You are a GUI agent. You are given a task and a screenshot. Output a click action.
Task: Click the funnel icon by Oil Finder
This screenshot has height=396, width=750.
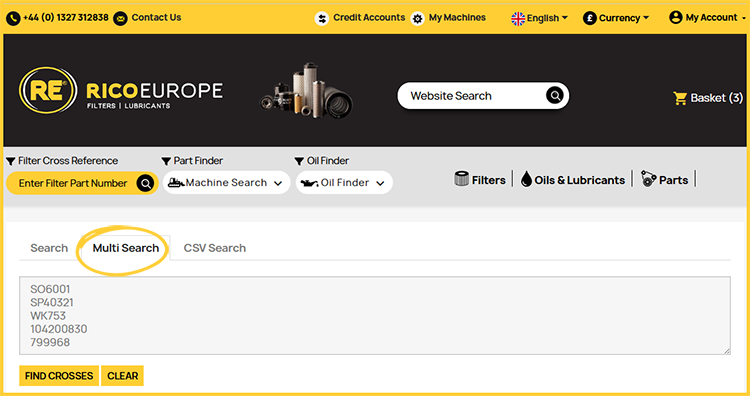pyautogui.click(x=299, y=161)
